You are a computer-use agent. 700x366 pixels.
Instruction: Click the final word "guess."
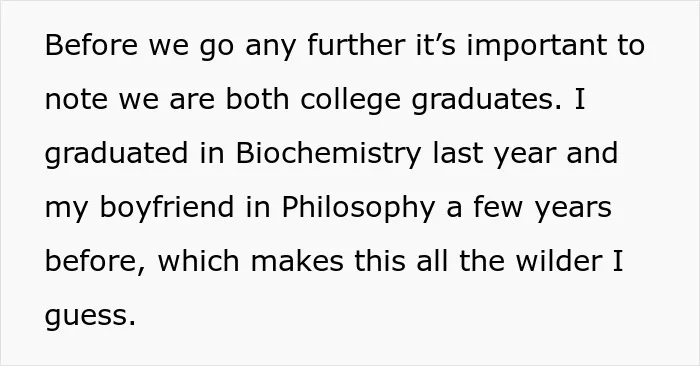[x=90, y=316]
